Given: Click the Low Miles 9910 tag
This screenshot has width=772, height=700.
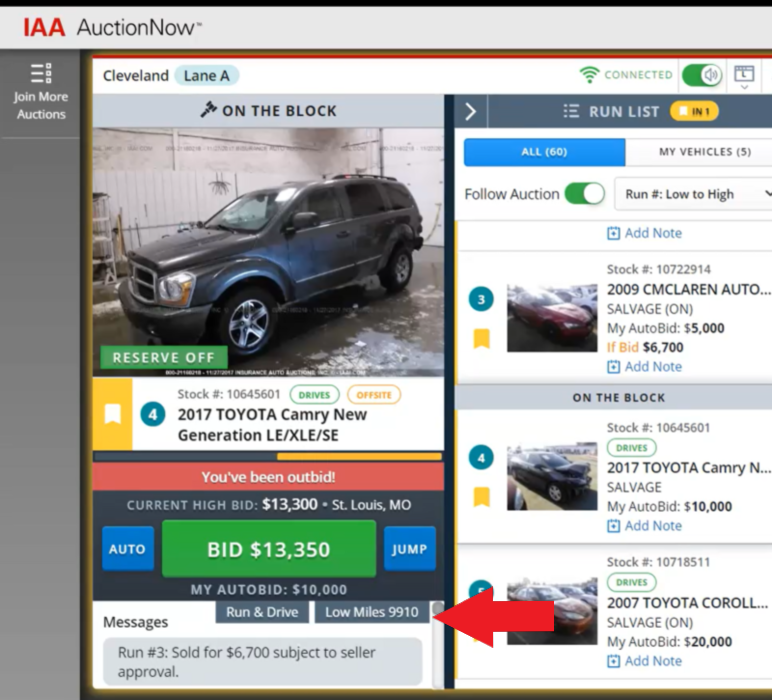Looking at the screenshot, I should [372, 612].
